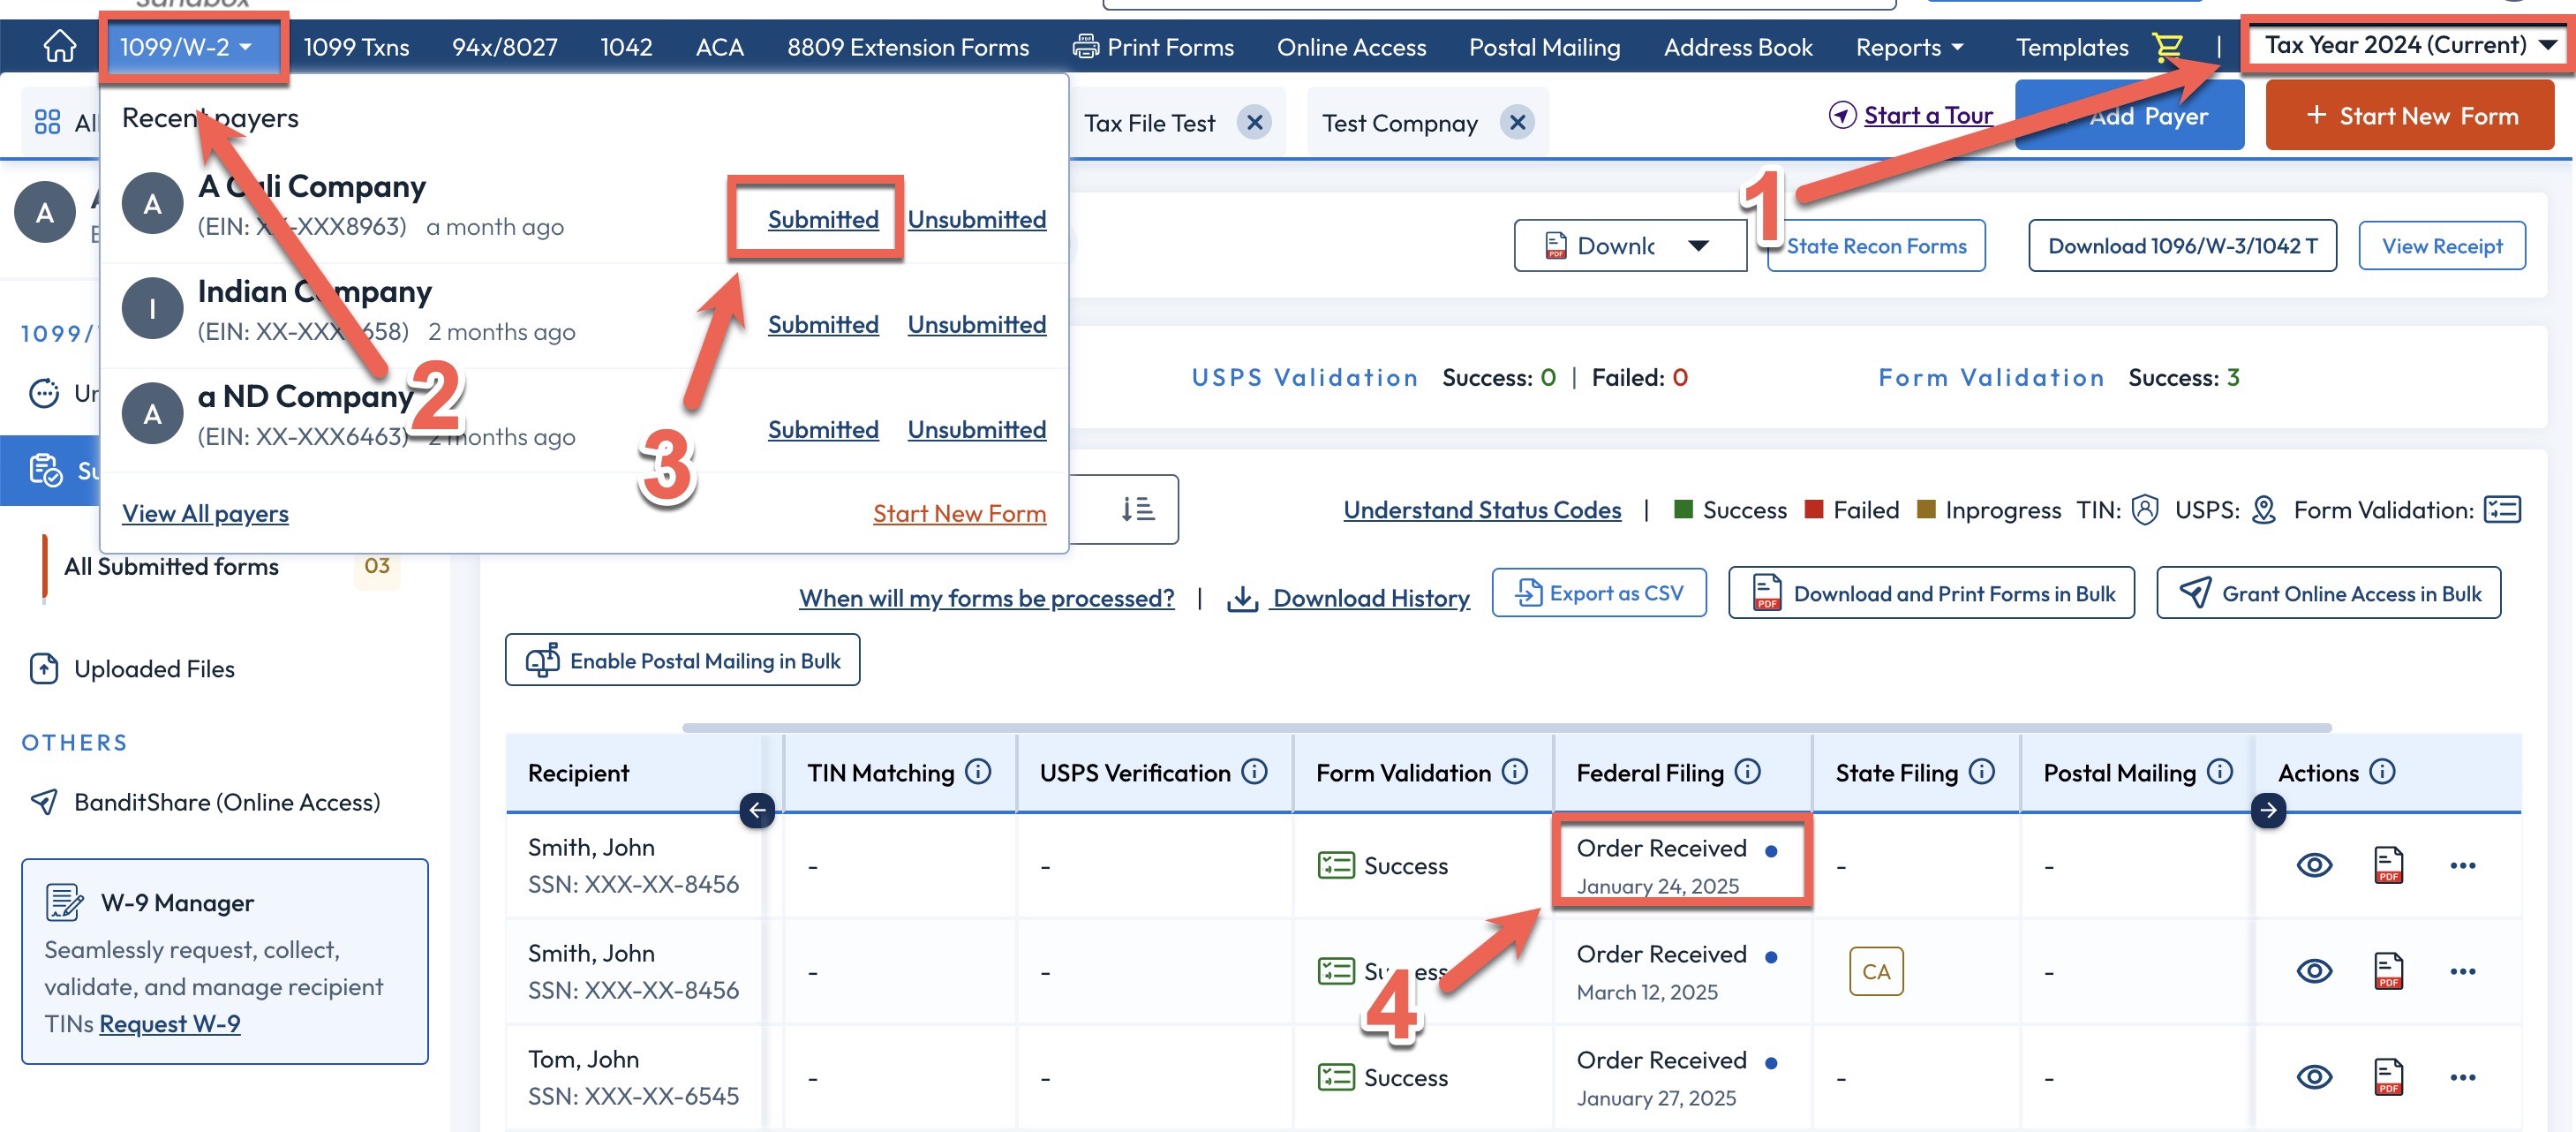Screen dimensions: 2576x1132
Task: Open Templates page
Action: point(2071,47)
